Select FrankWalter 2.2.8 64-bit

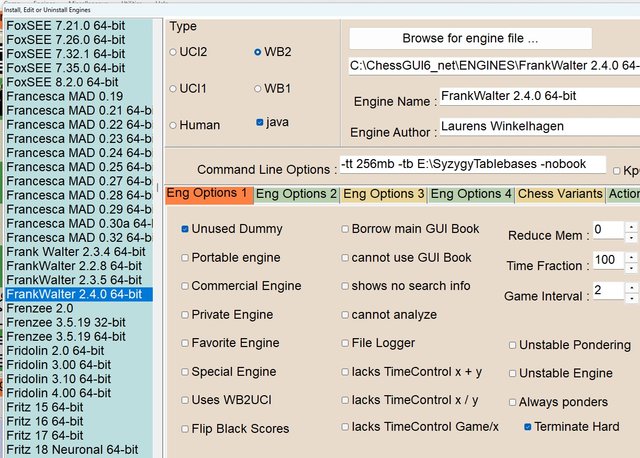pos(79,266)
